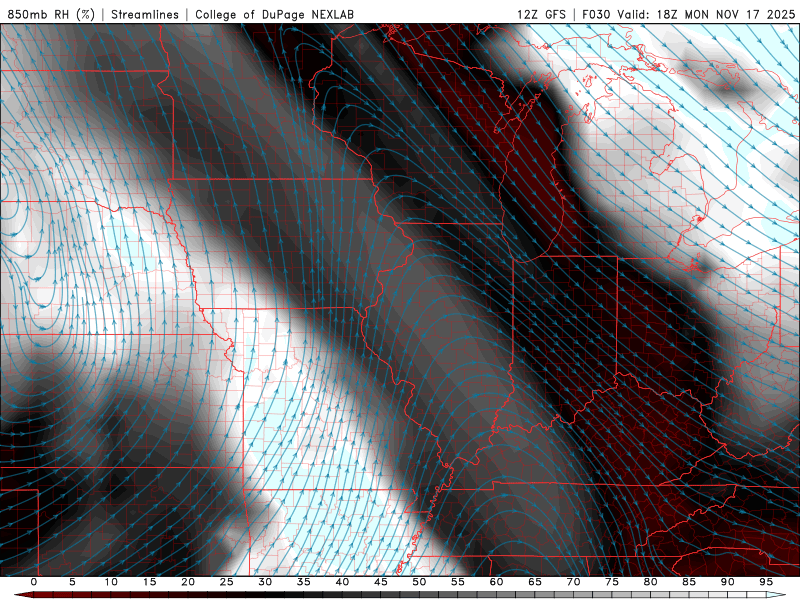Click the color scale label "35"
The width and height of the screenshot is (800, 600).
point(304,582)
